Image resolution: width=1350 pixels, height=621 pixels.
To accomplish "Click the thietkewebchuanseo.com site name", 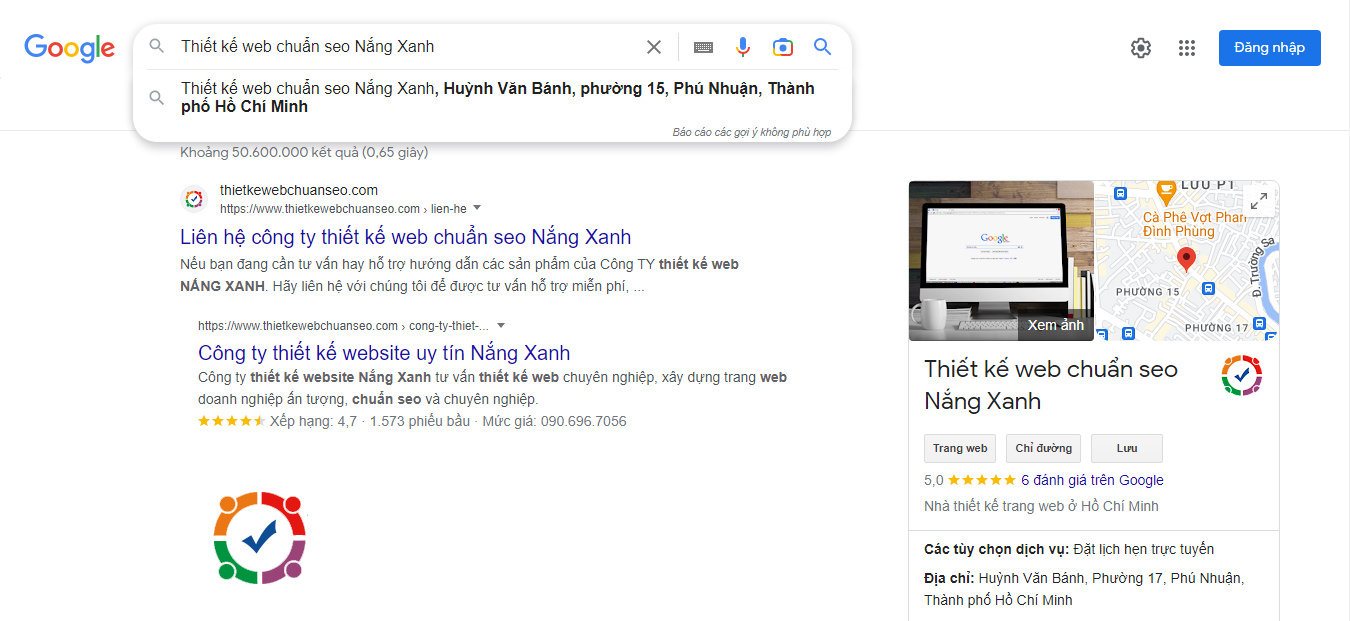I will coord(299,190).
